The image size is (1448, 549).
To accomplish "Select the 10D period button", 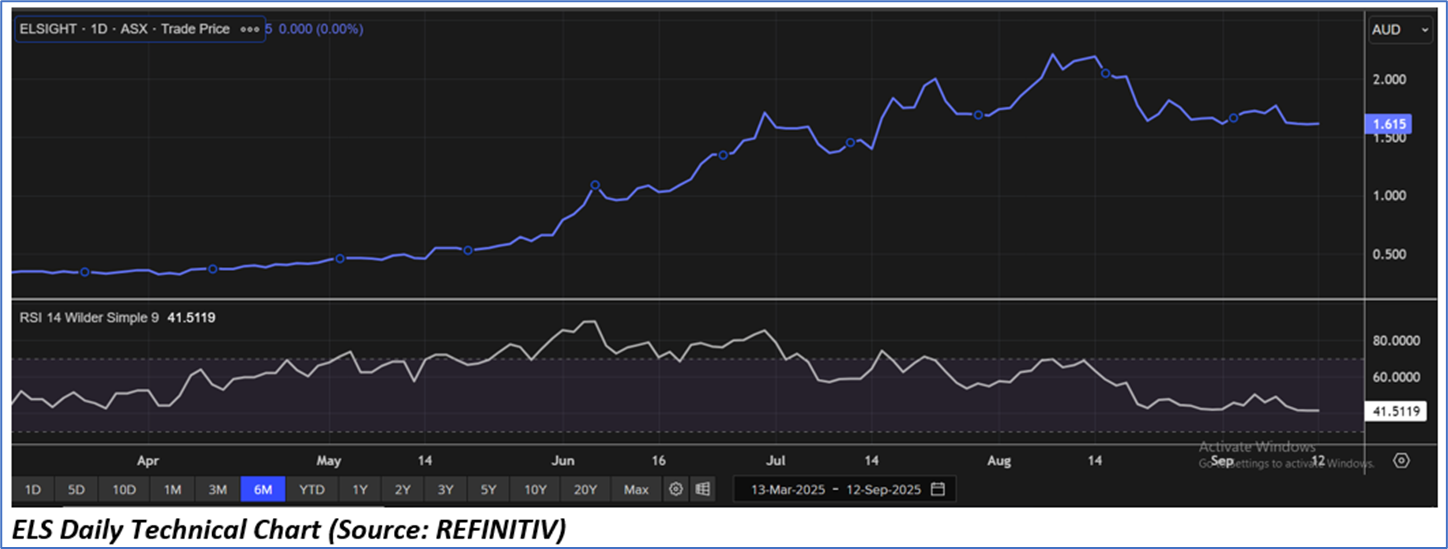I will tap(124, 489).
